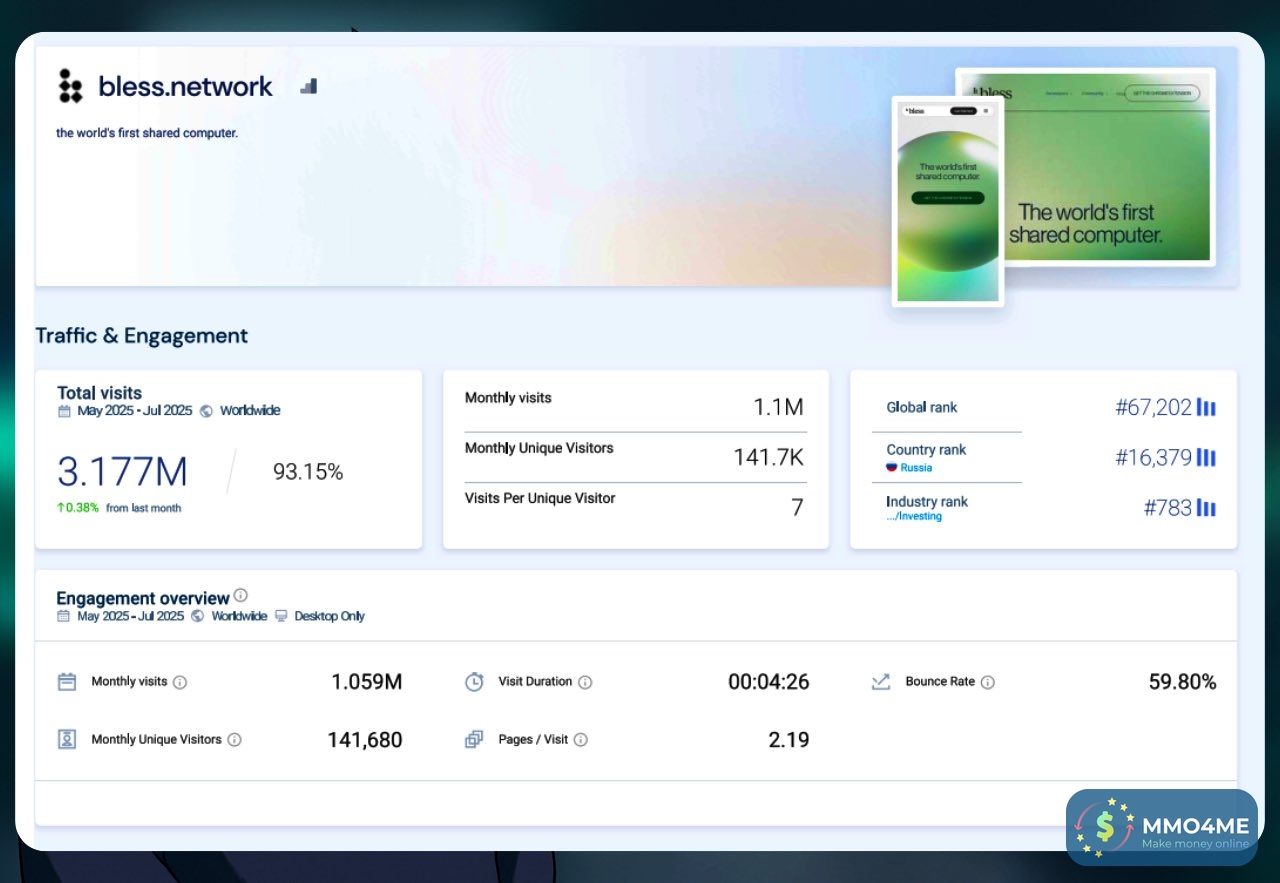Click info icon next to Pages / Visit
This screenshot has height=883, width=1280.
581,740
